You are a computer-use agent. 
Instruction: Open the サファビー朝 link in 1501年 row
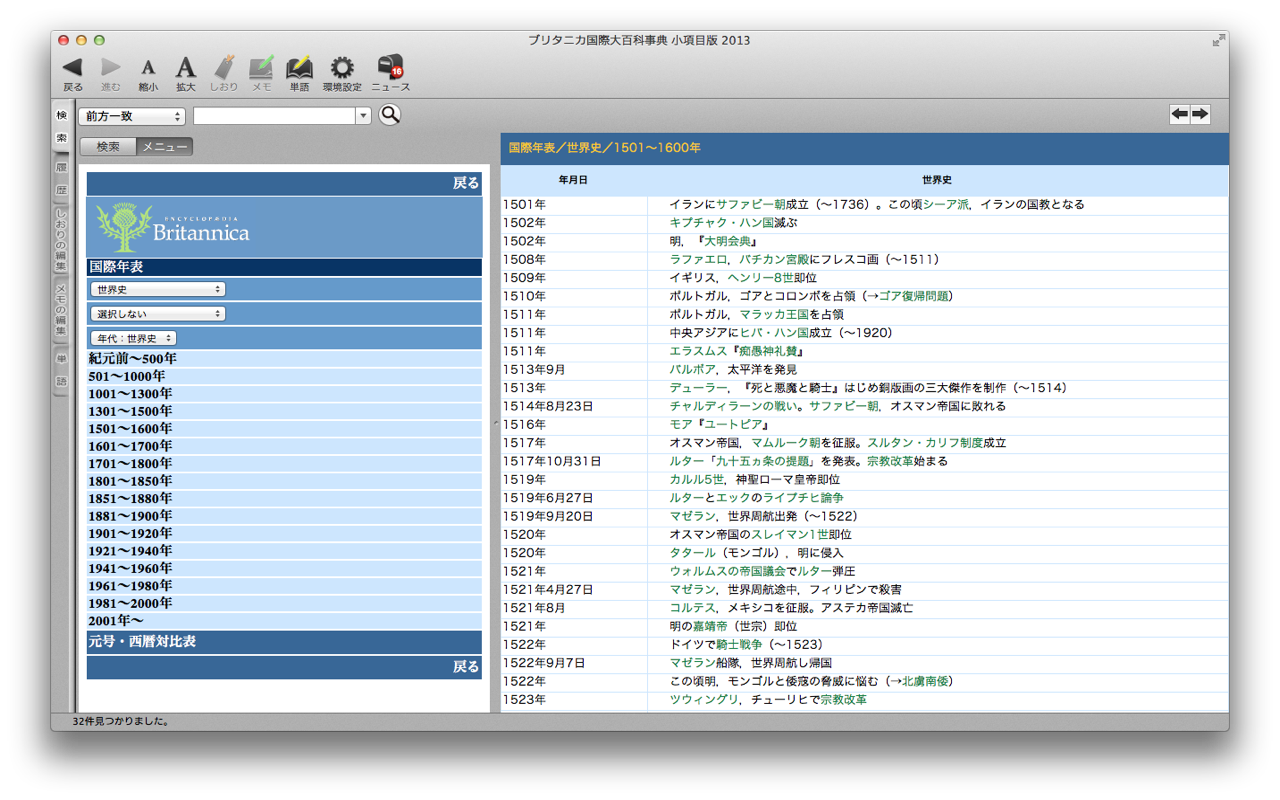(x=750, y=205)
